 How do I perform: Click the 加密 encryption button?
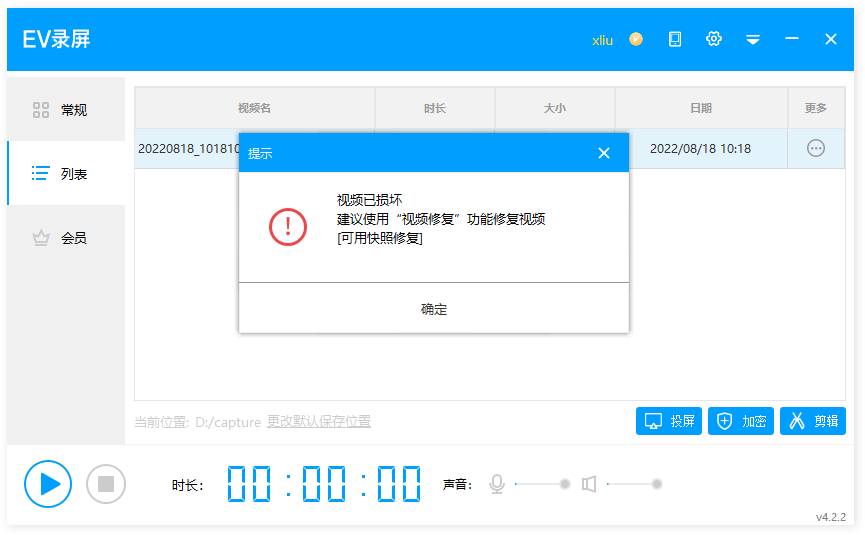741,421
